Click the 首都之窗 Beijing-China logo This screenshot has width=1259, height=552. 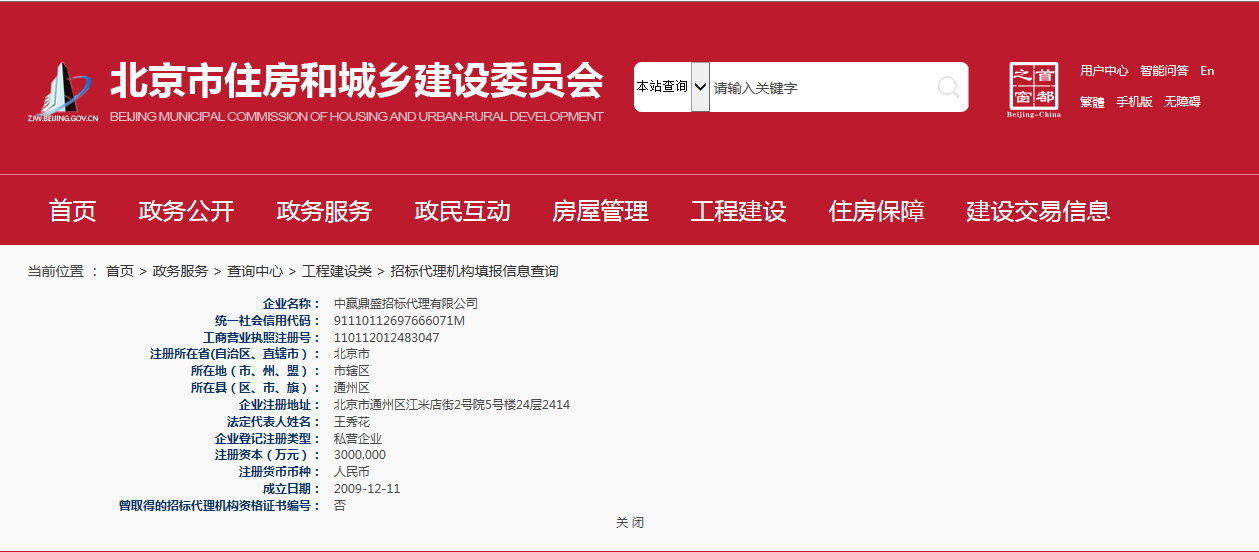1034,89
